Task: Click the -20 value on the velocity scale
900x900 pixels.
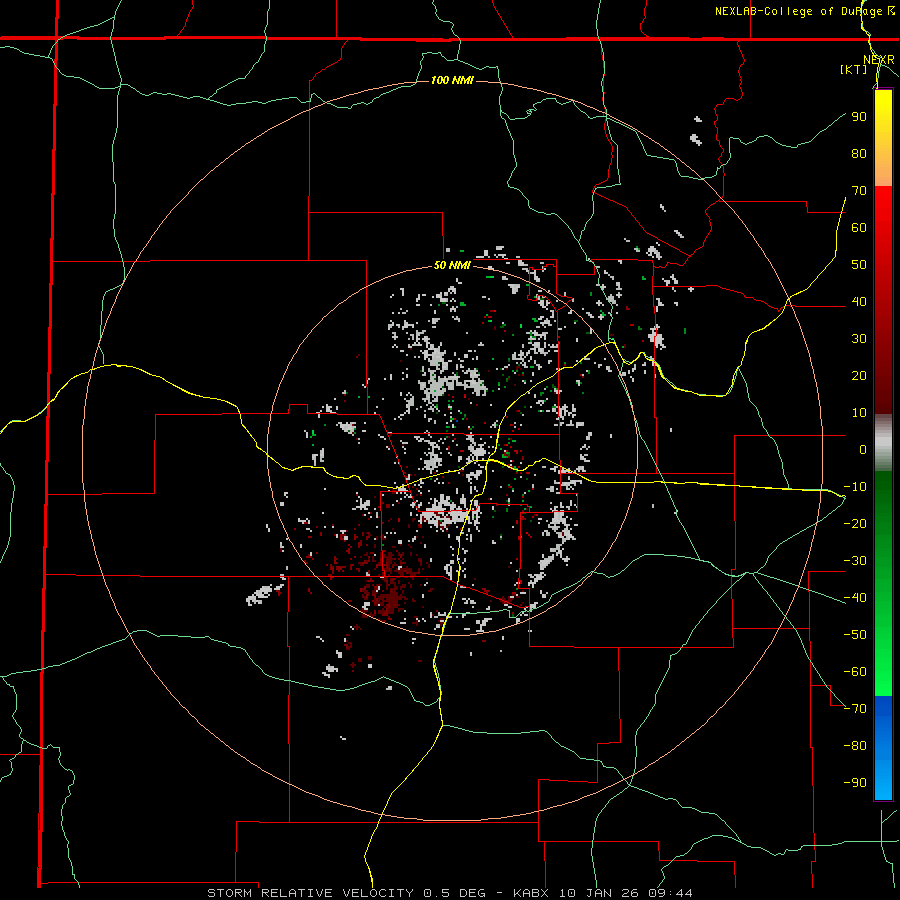Action: (855, 523)
